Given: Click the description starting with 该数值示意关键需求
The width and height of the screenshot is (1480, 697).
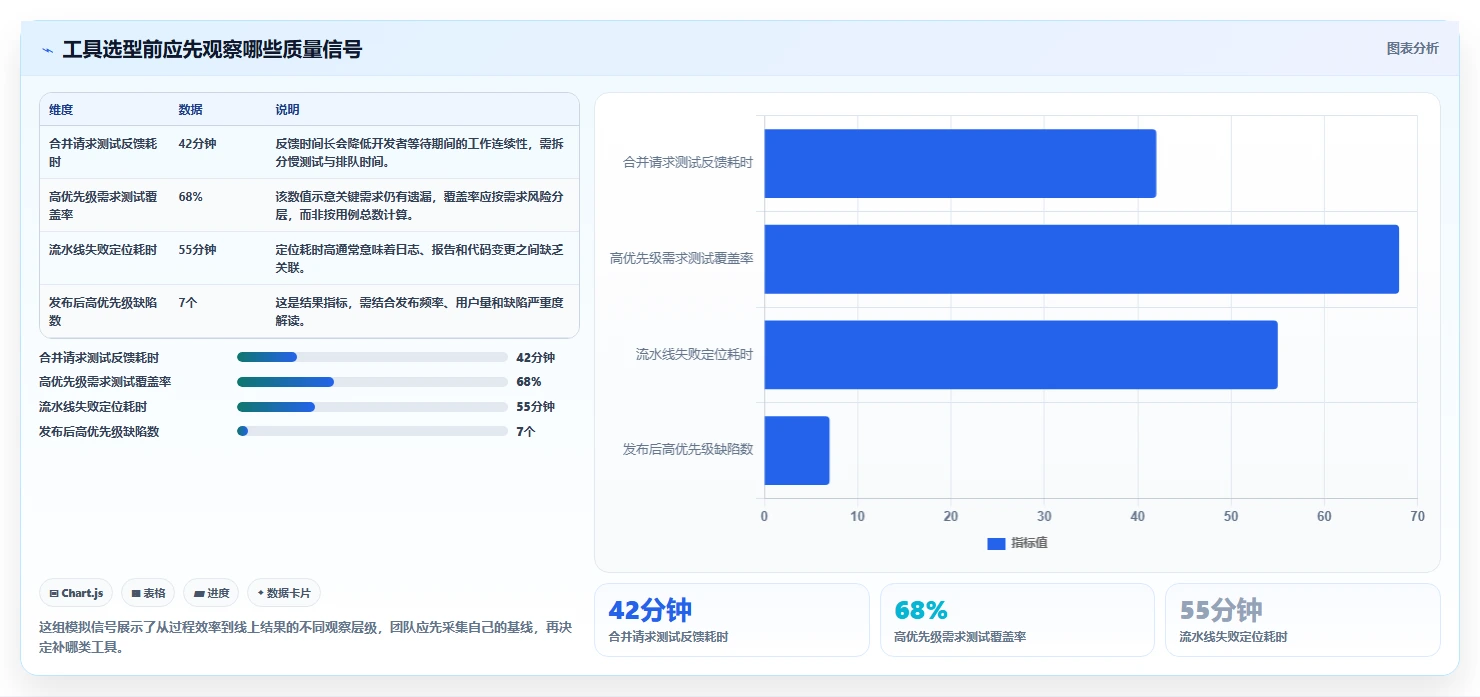Looking at the screenshot, I should pos(419,206).
